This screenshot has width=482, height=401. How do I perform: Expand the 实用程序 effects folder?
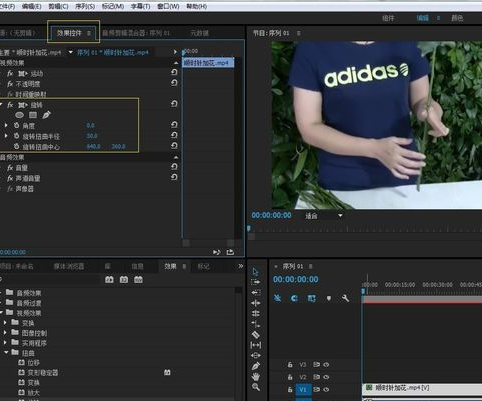[5, 342]
